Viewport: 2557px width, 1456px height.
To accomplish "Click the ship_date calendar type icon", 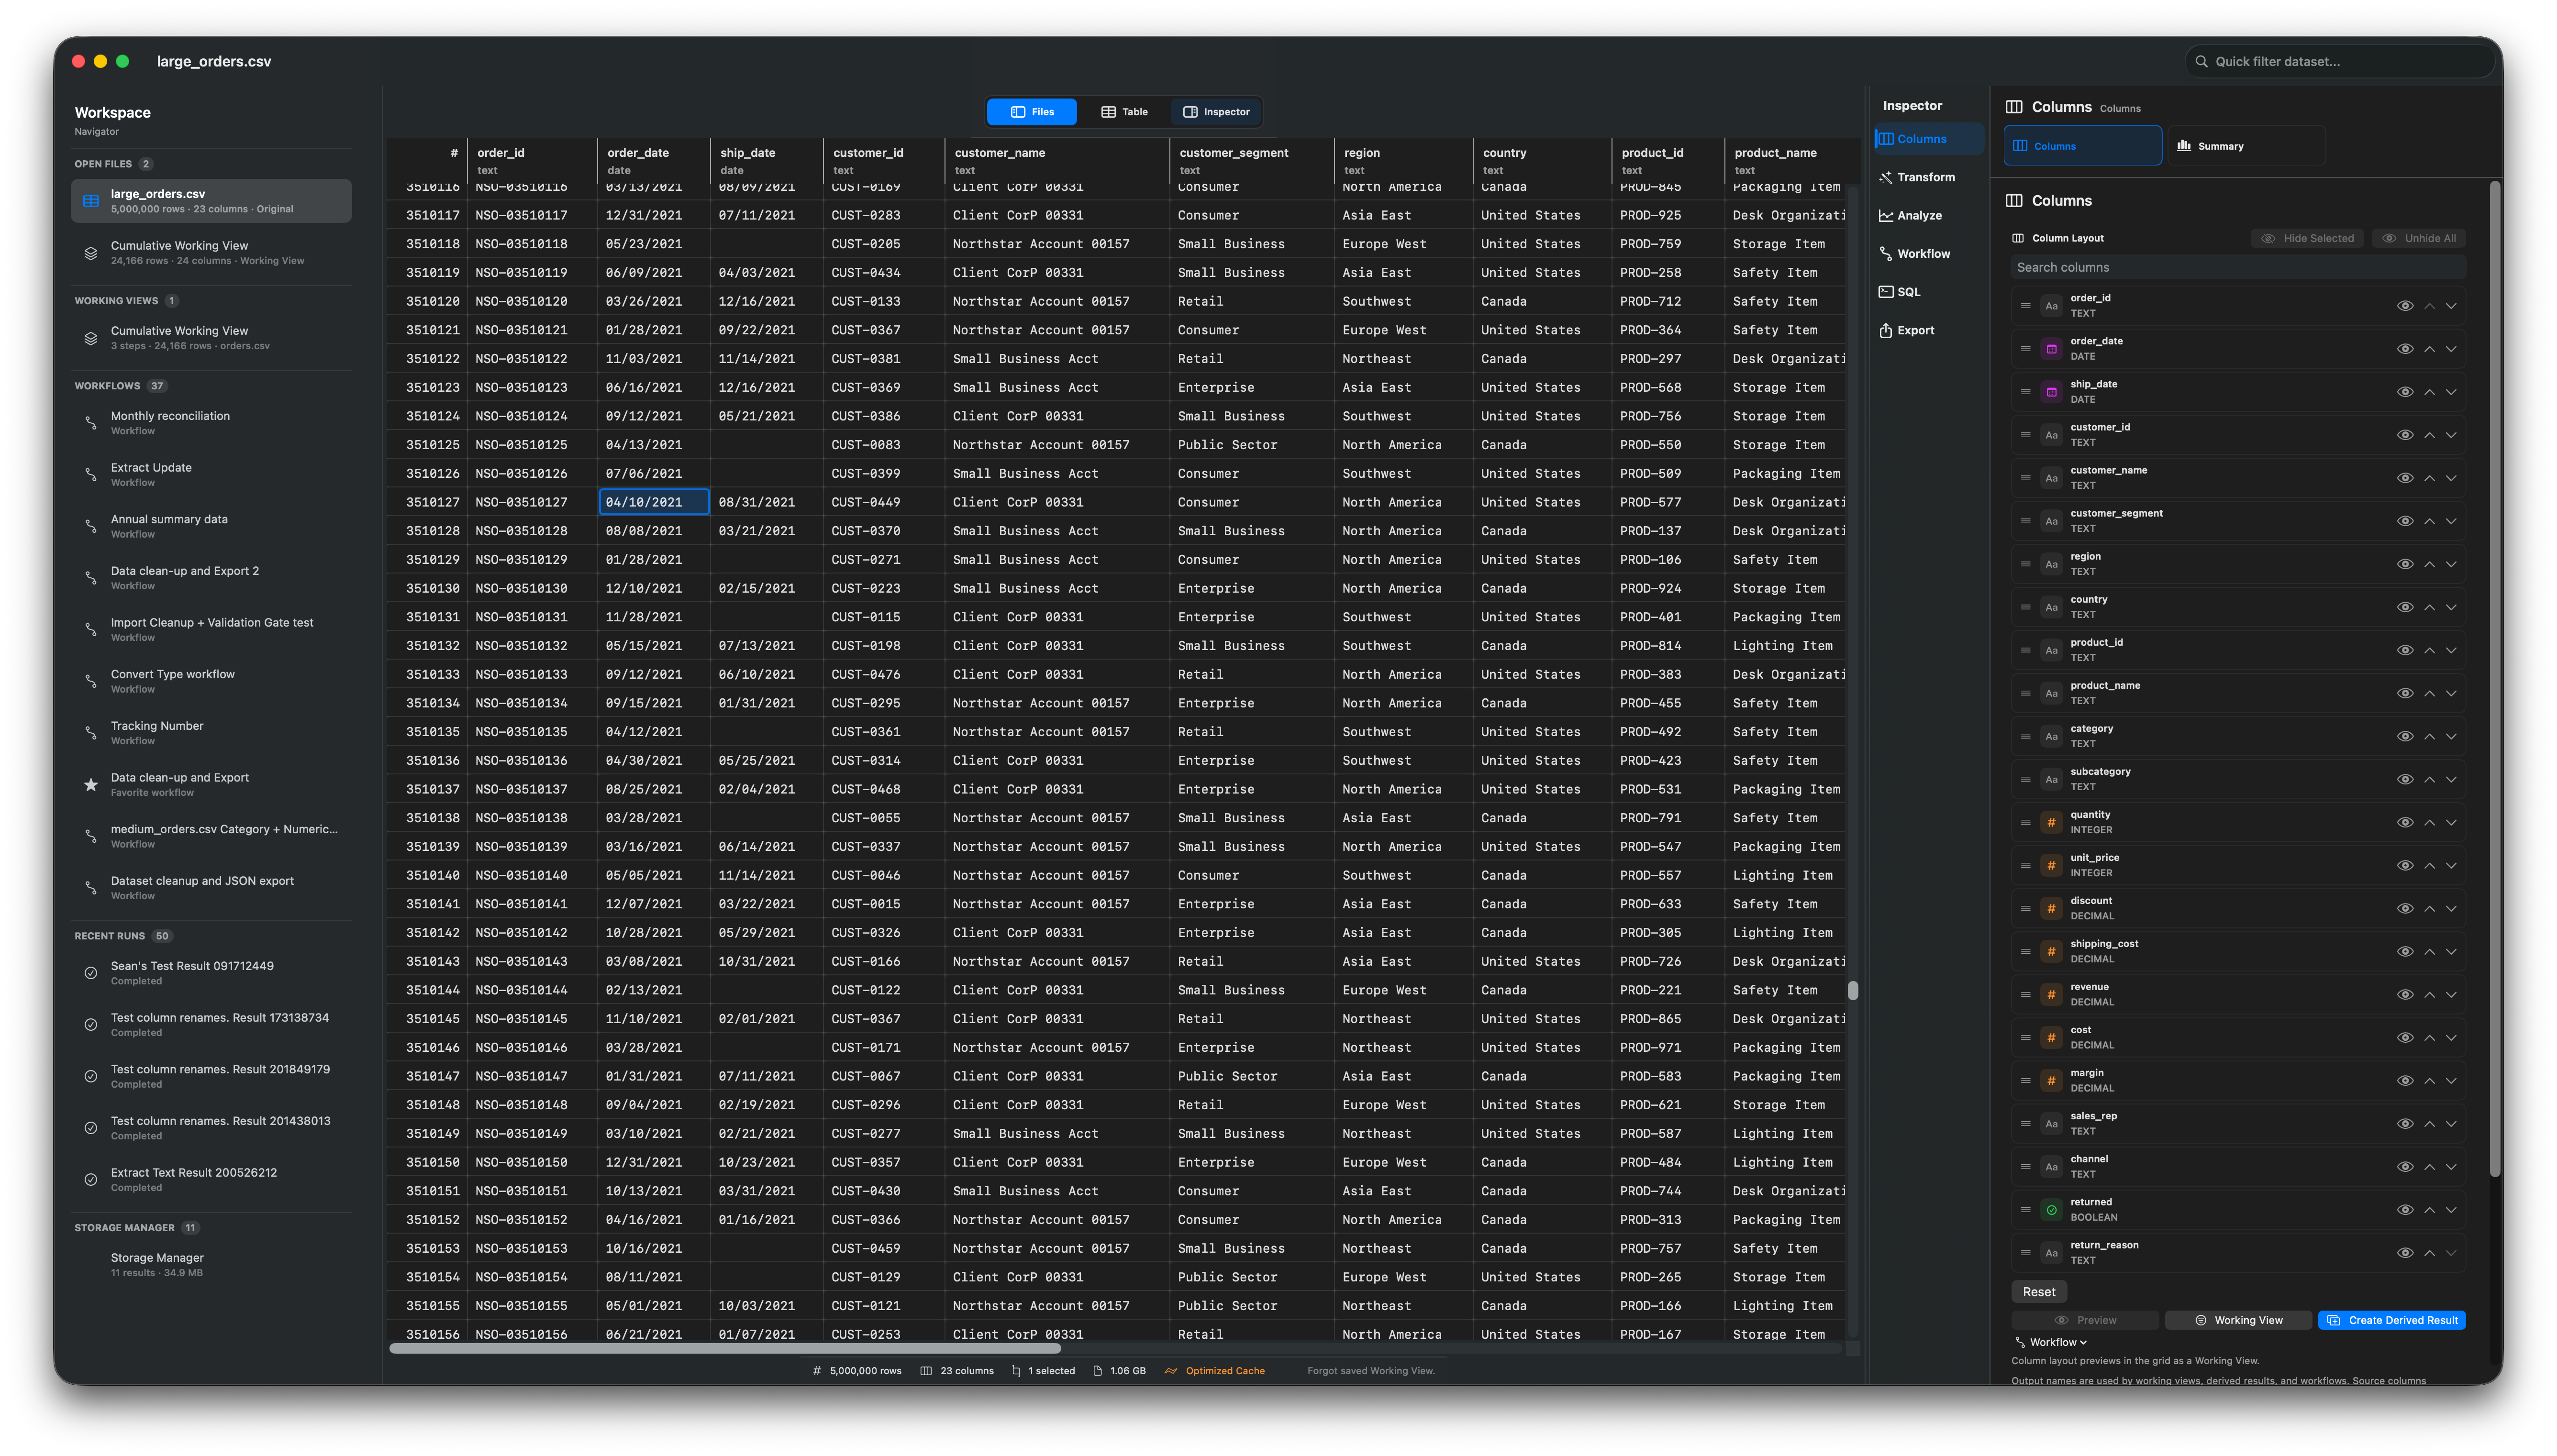I will (x=2051, y=392).
